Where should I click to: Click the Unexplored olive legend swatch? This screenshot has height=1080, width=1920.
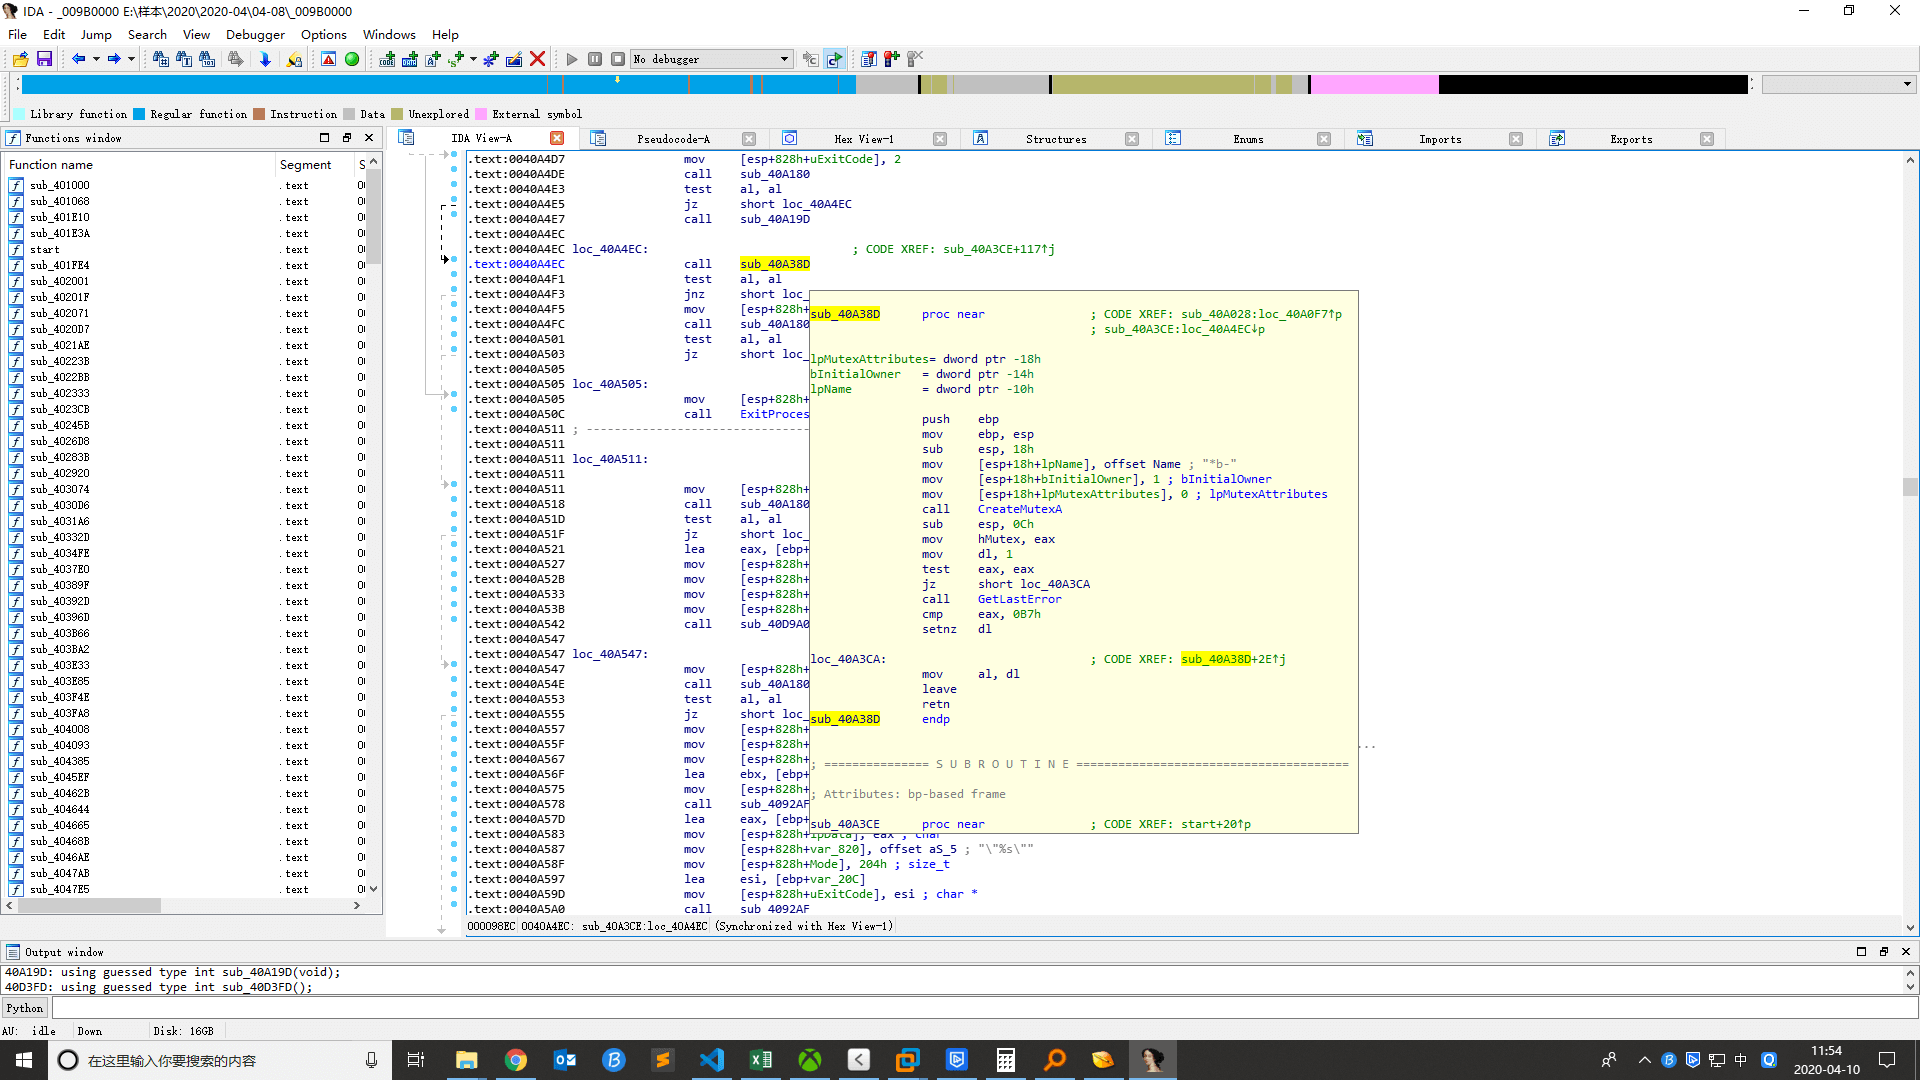coord(397,114)
